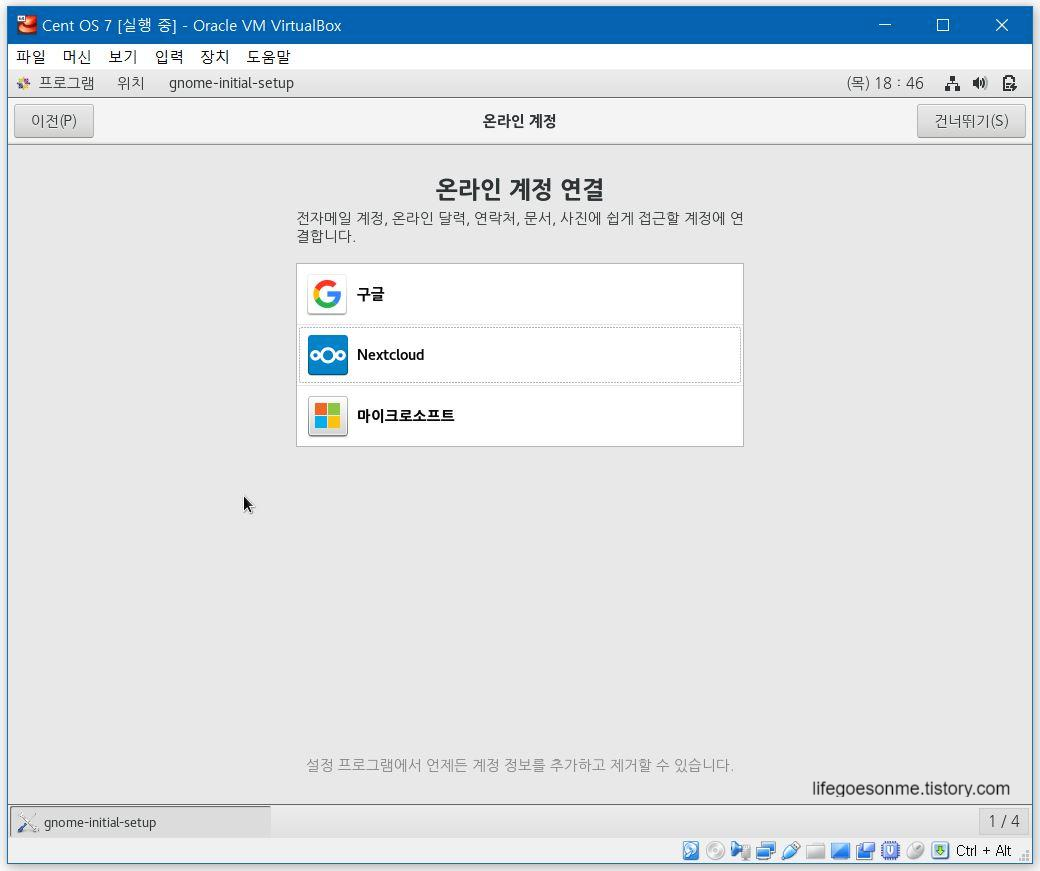
Task: Click VirtualBox keyboard capture arrow icon
Action: 940,850
